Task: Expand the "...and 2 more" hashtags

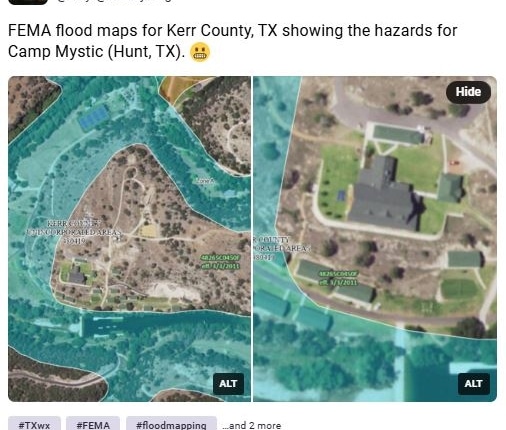Action: tap(251, 425)
